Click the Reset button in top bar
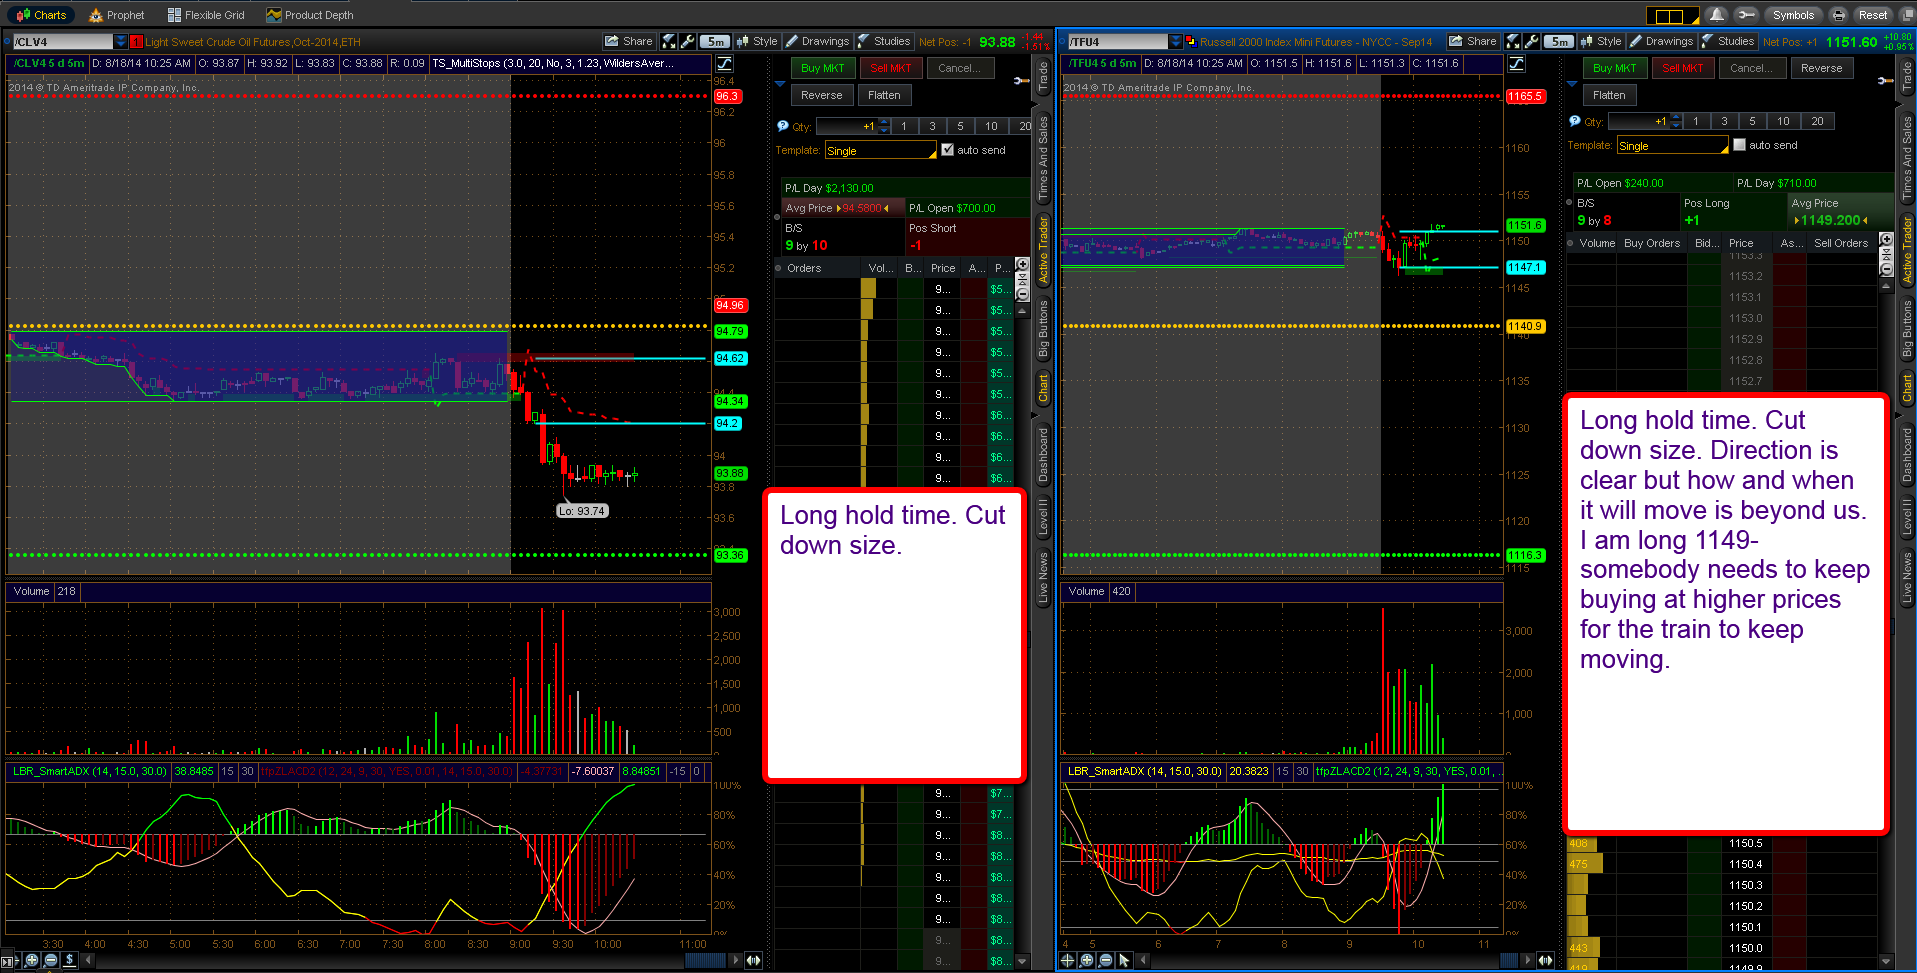The height and width of the screenshot is (973, 1917). pos(1873,15)
